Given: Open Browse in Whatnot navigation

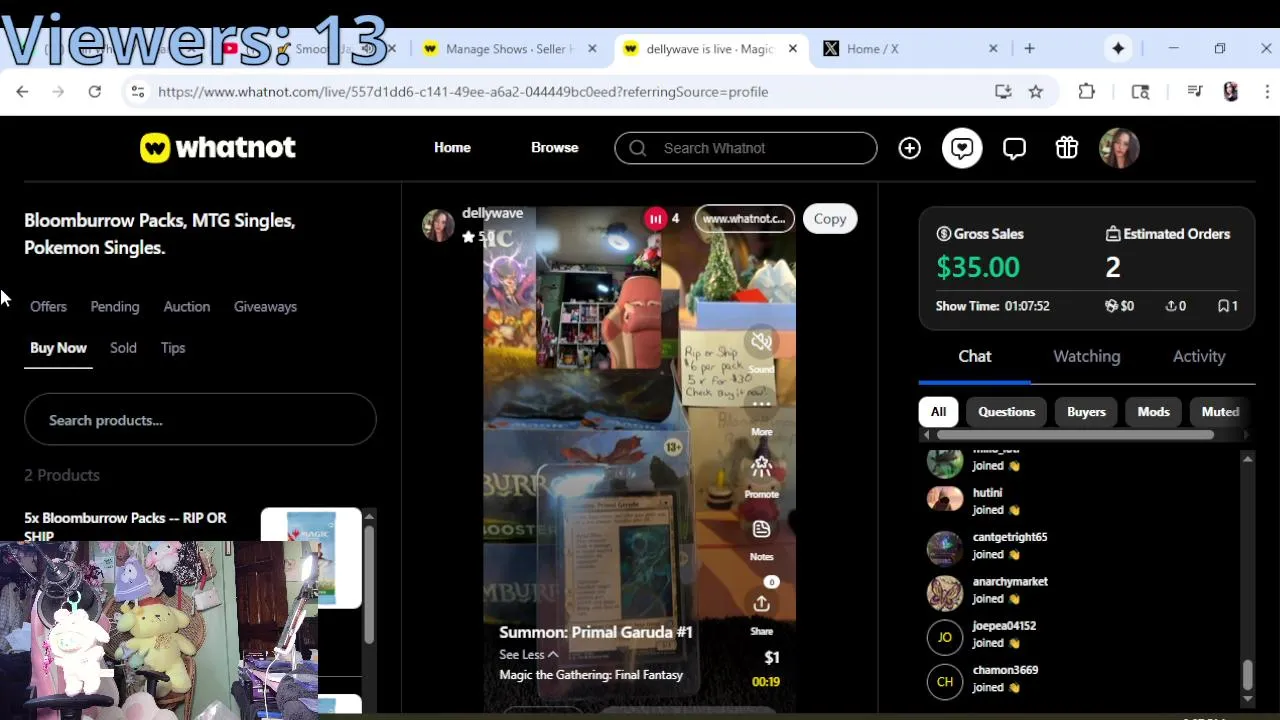Looking at the screenshot, I should coord(555,147).
